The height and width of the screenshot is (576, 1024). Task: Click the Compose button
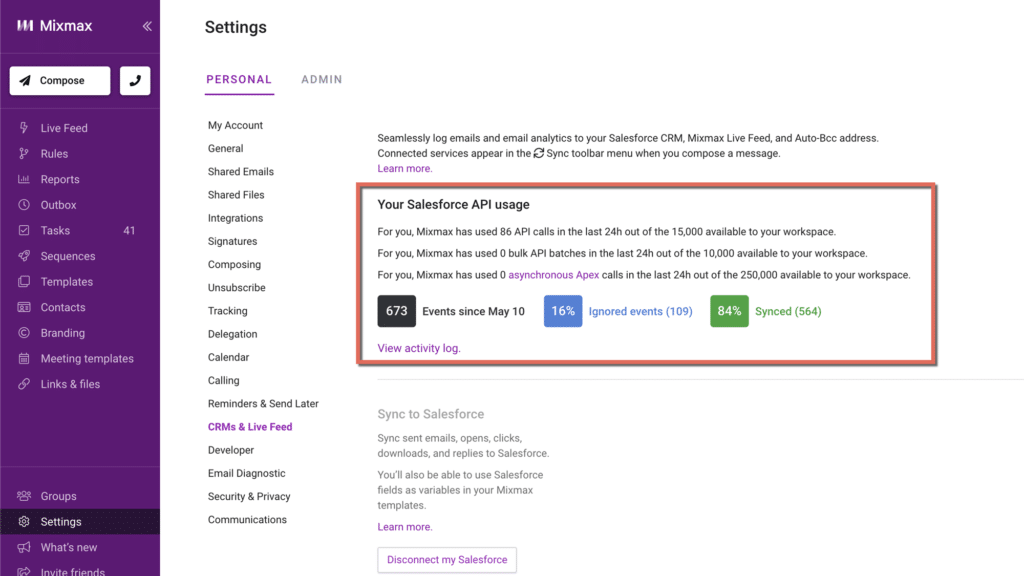(60, 81)
